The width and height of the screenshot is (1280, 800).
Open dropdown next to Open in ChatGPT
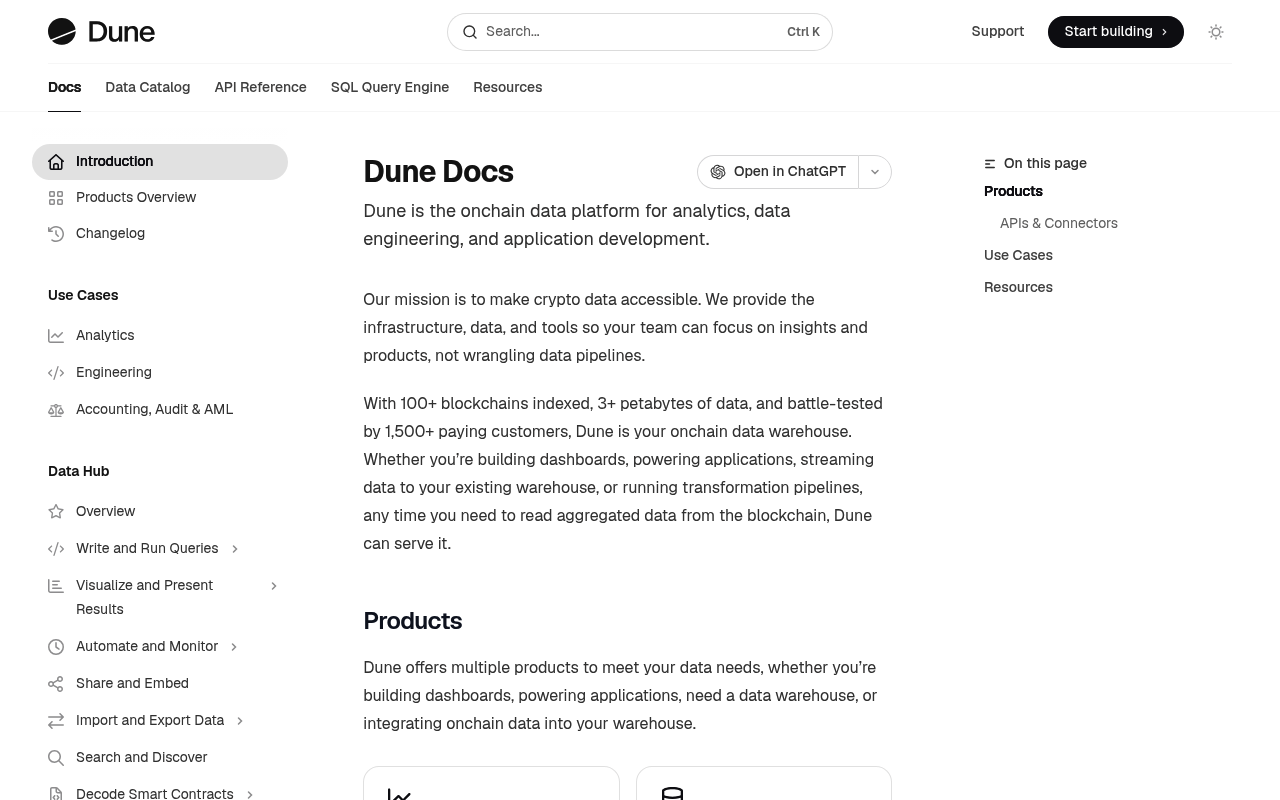[875, 172]
